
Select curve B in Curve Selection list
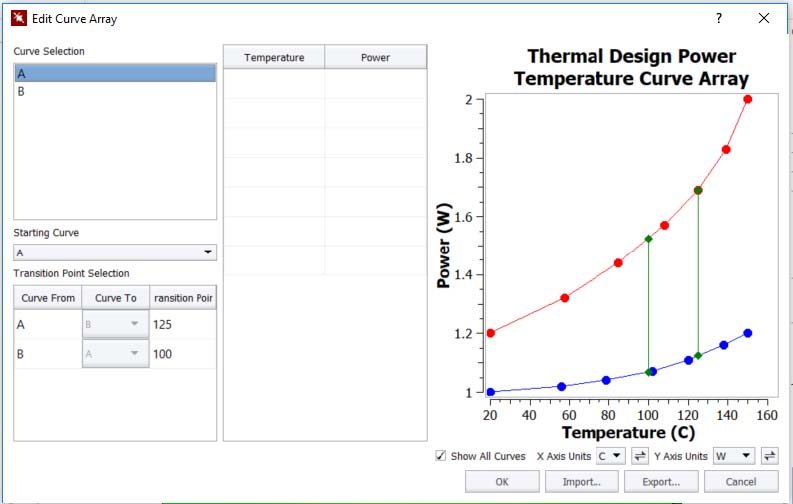[x=115, y=91]
